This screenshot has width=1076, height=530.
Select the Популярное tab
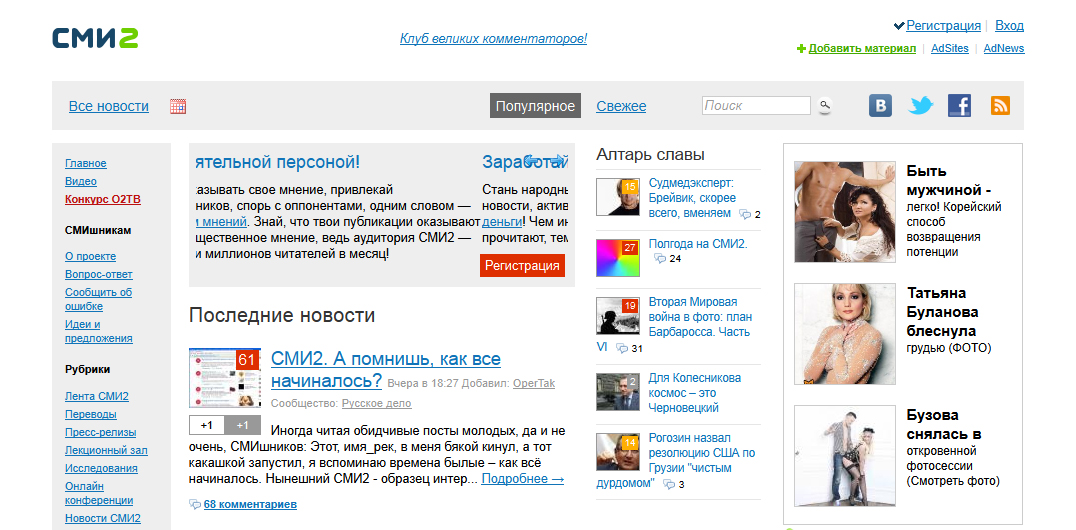click(535, 106)
